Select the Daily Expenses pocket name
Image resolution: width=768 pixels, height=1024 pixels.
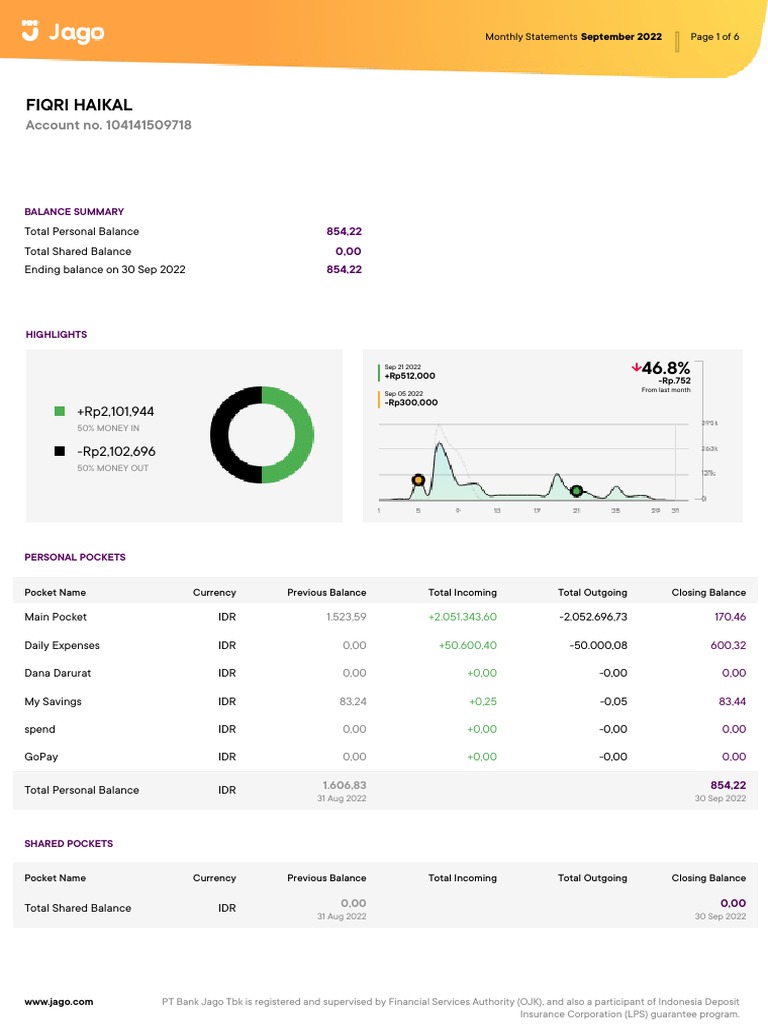point(62,645)
